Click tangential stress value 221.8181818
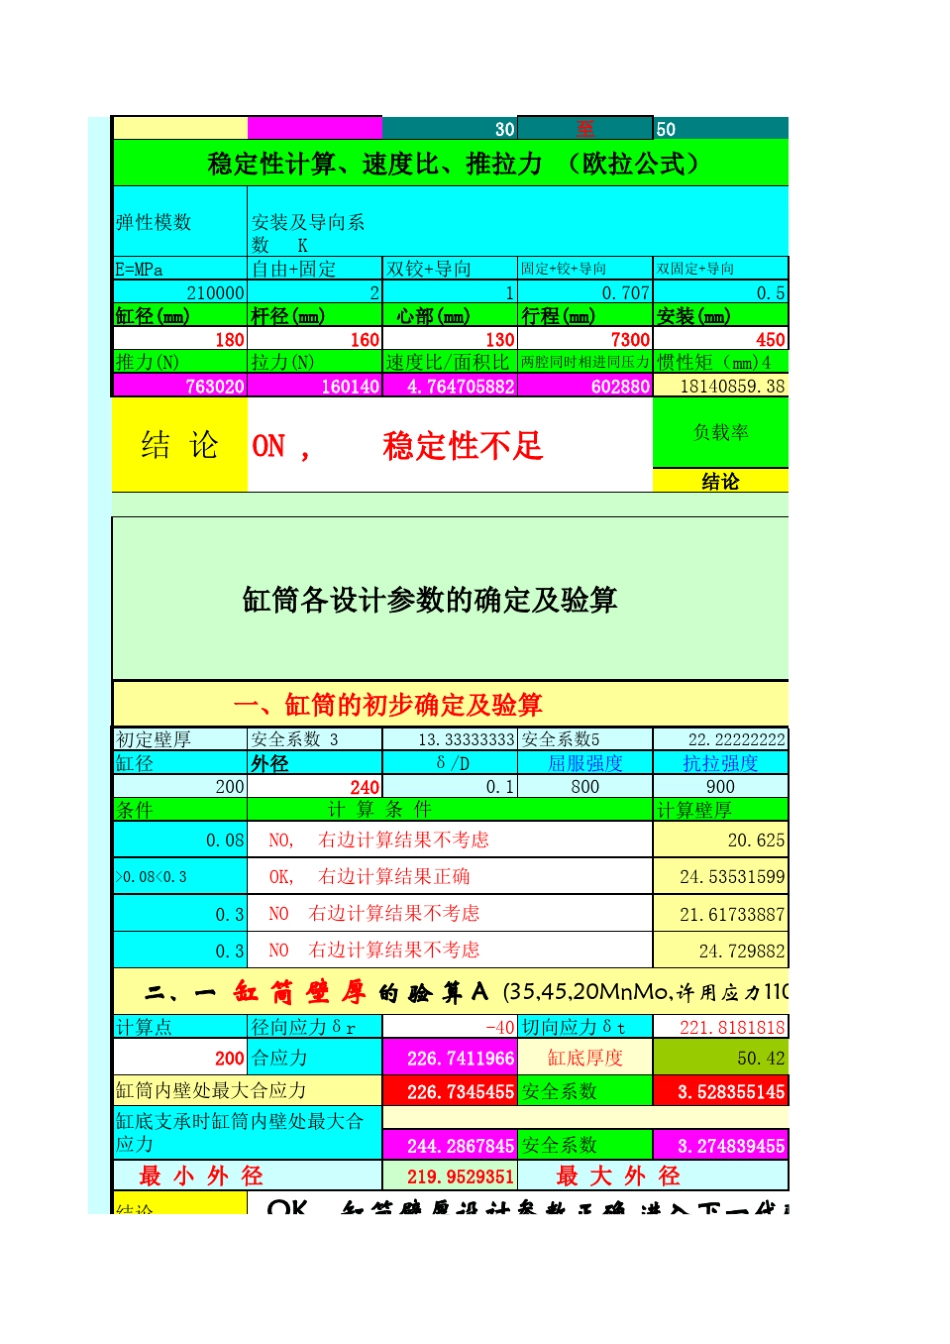 tap(721, 1027)
